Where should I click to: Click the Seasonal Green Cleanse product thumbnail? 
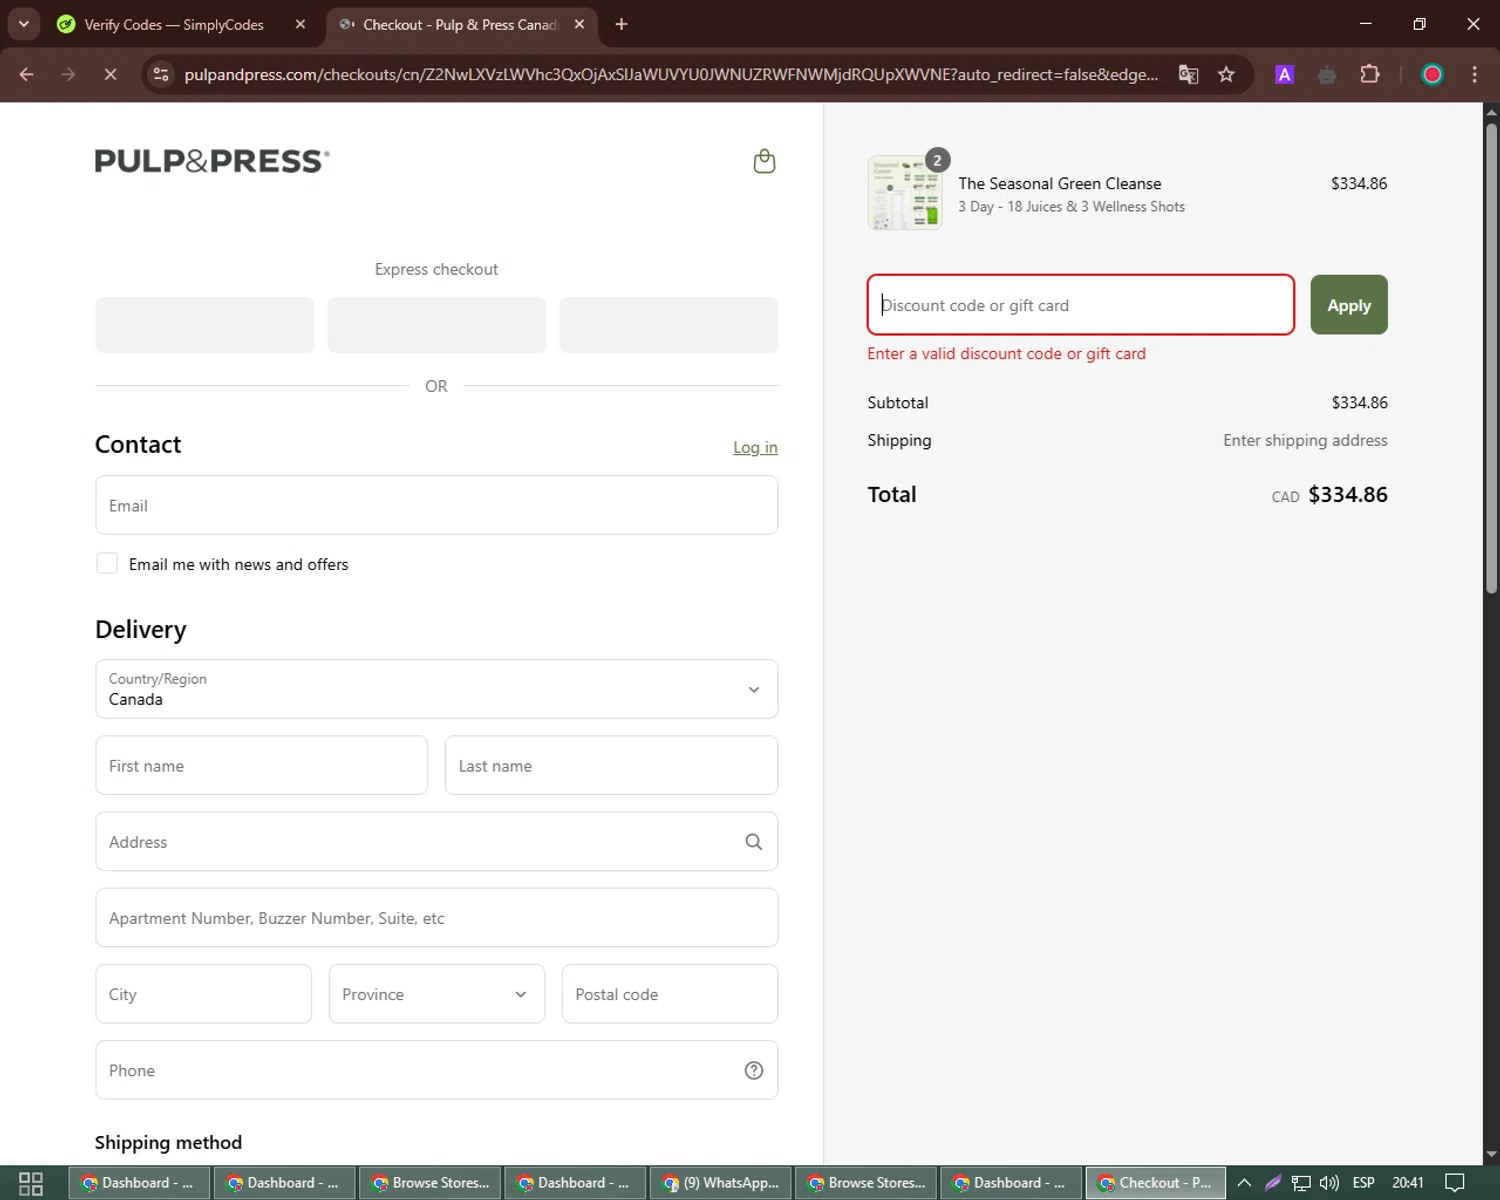(x=905, y=193)
